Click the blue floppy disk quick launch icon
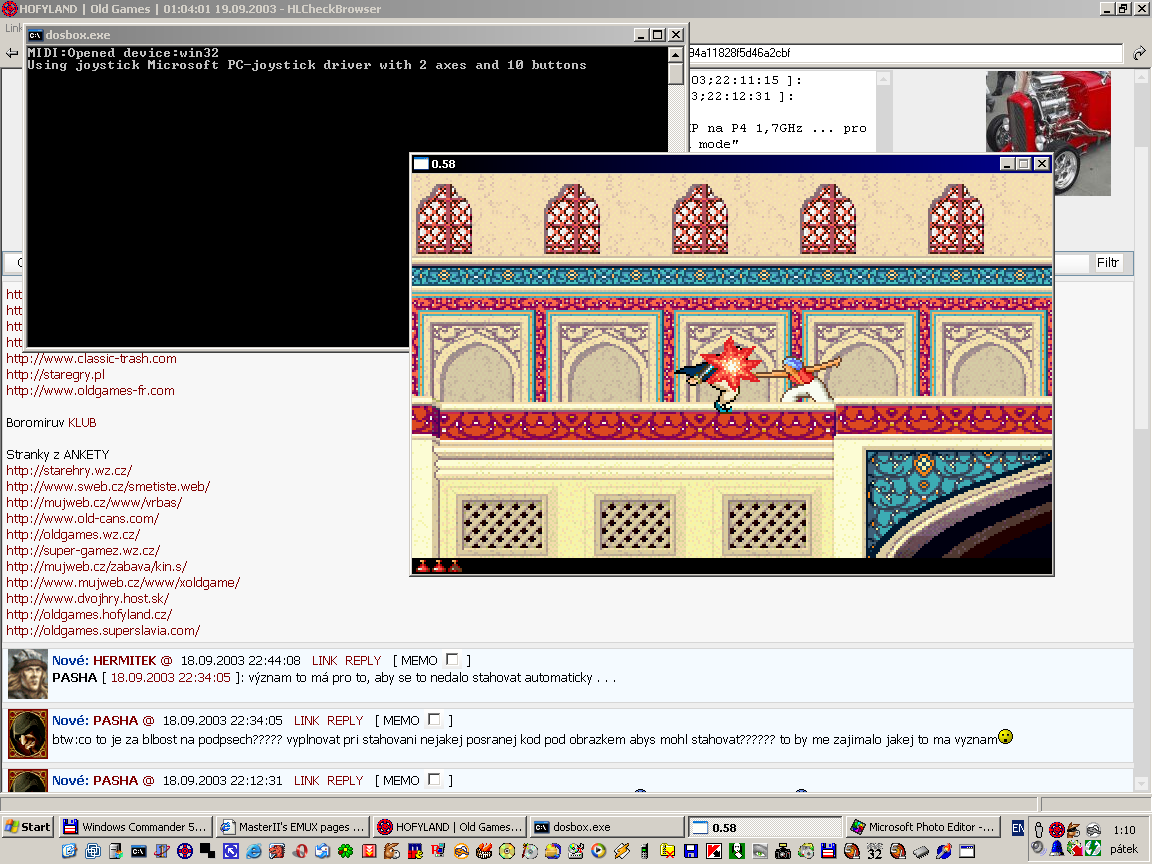This screenshot has width=1152, height=864. point(691,851)
